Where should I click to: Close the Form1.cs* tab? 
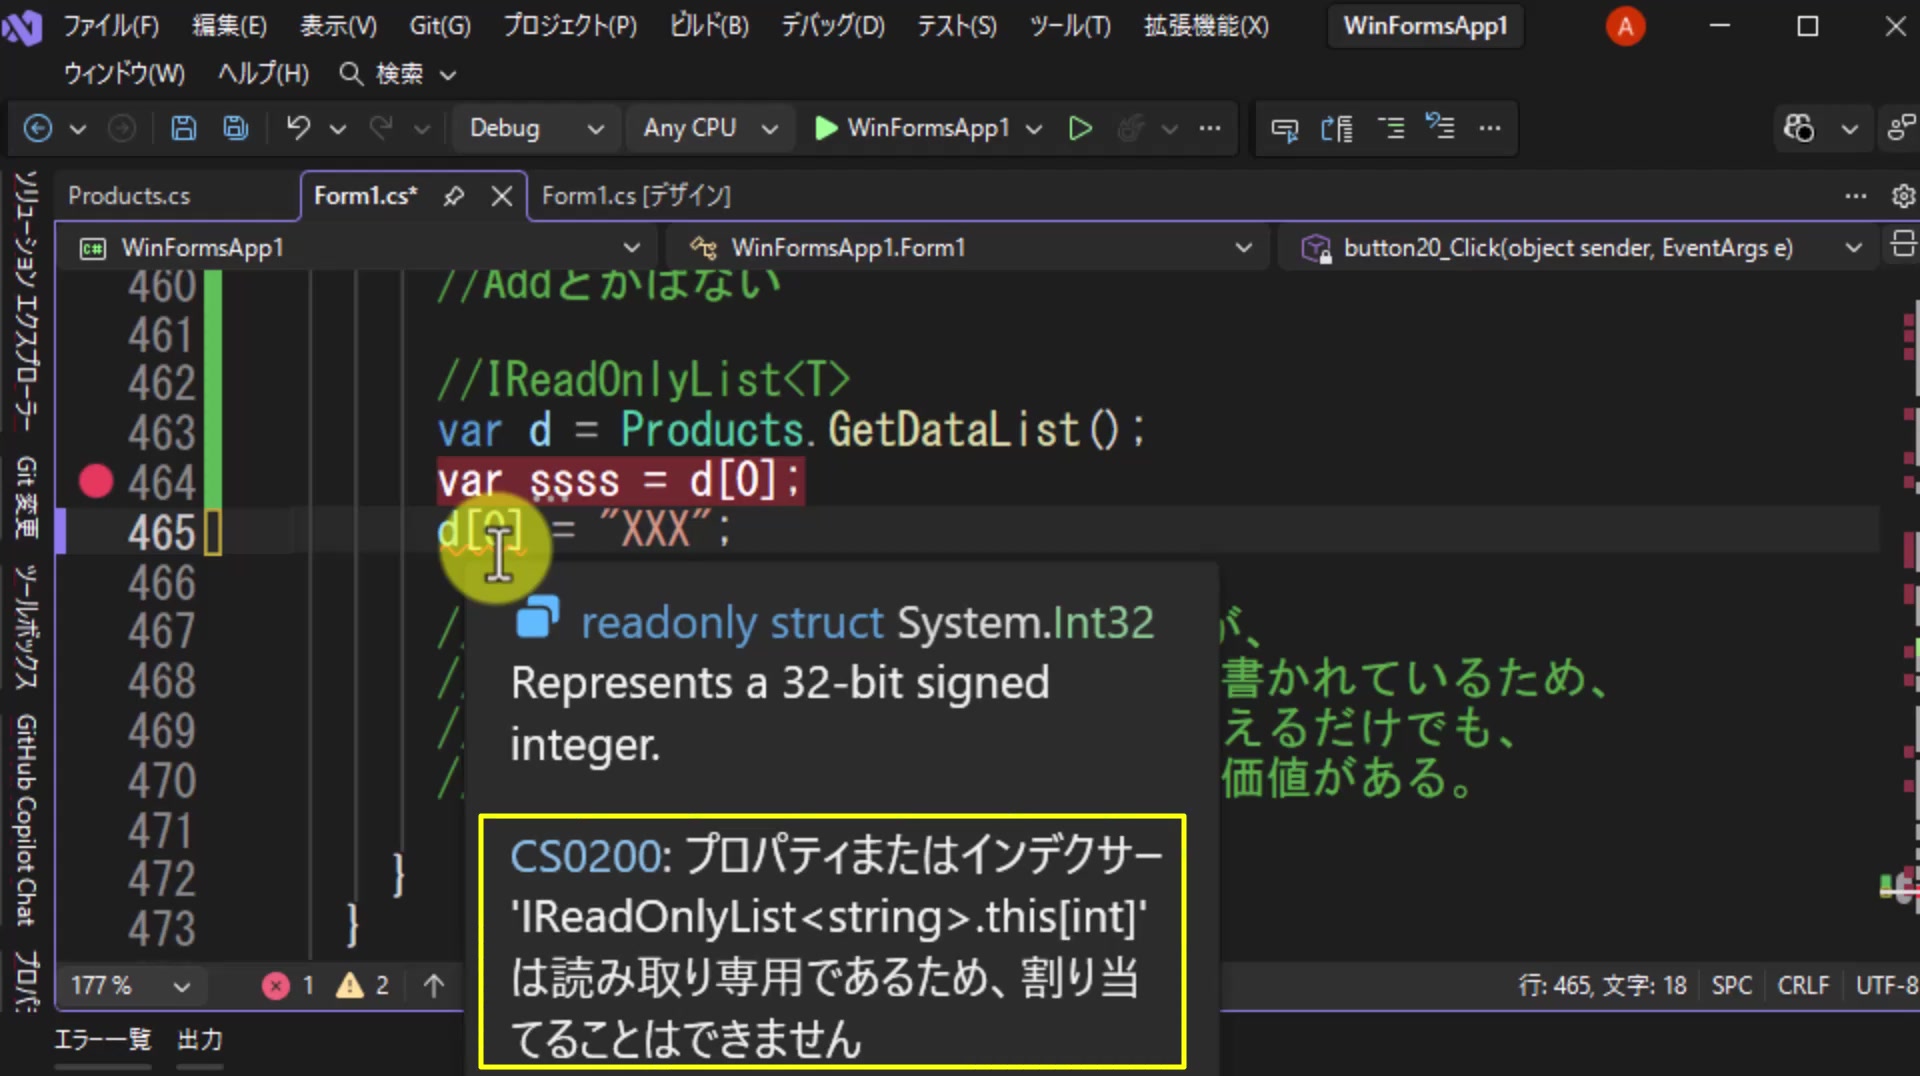click(x=502, y=196)
